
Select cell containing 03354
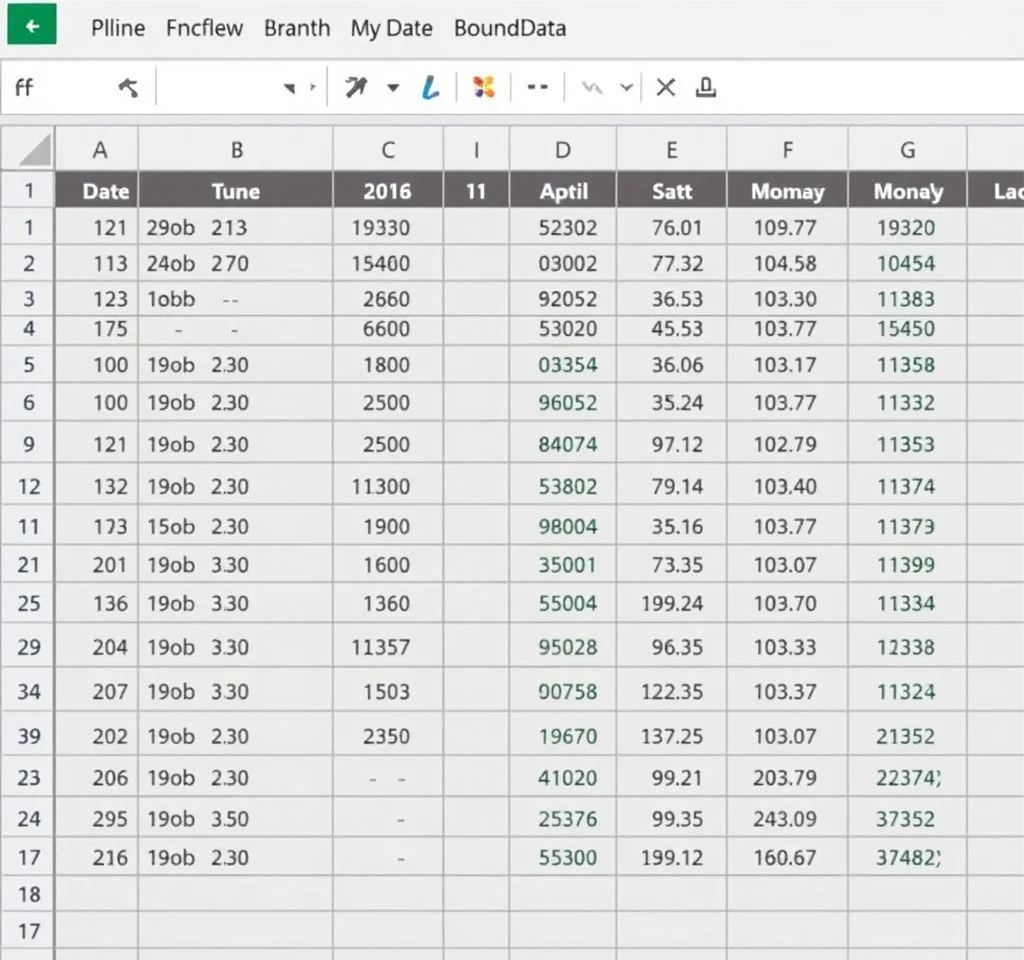pos(563,364)
